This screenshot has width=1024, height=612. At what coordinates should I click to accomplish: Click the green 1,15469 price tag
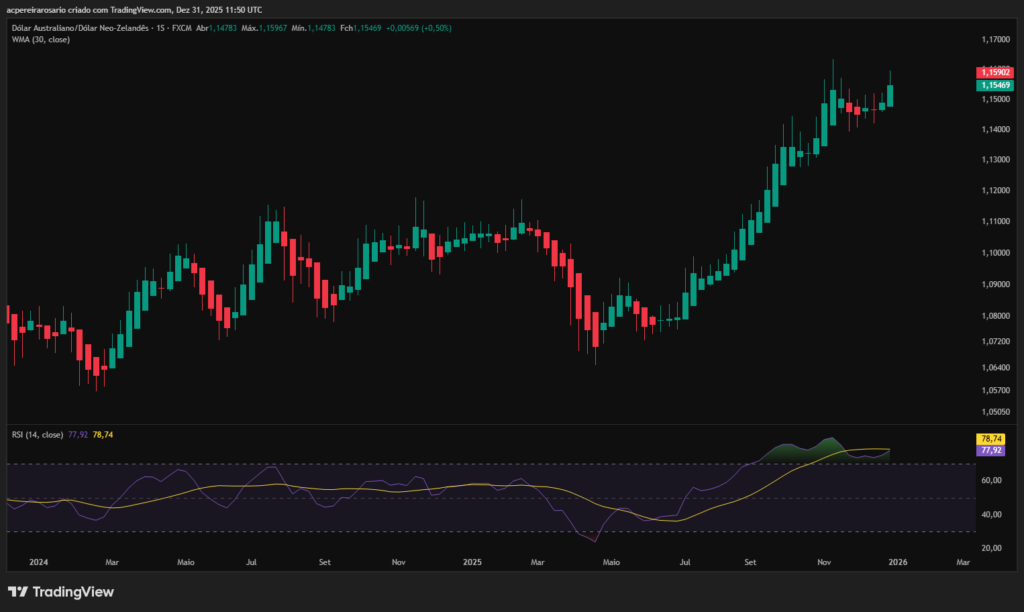[994, 86]
